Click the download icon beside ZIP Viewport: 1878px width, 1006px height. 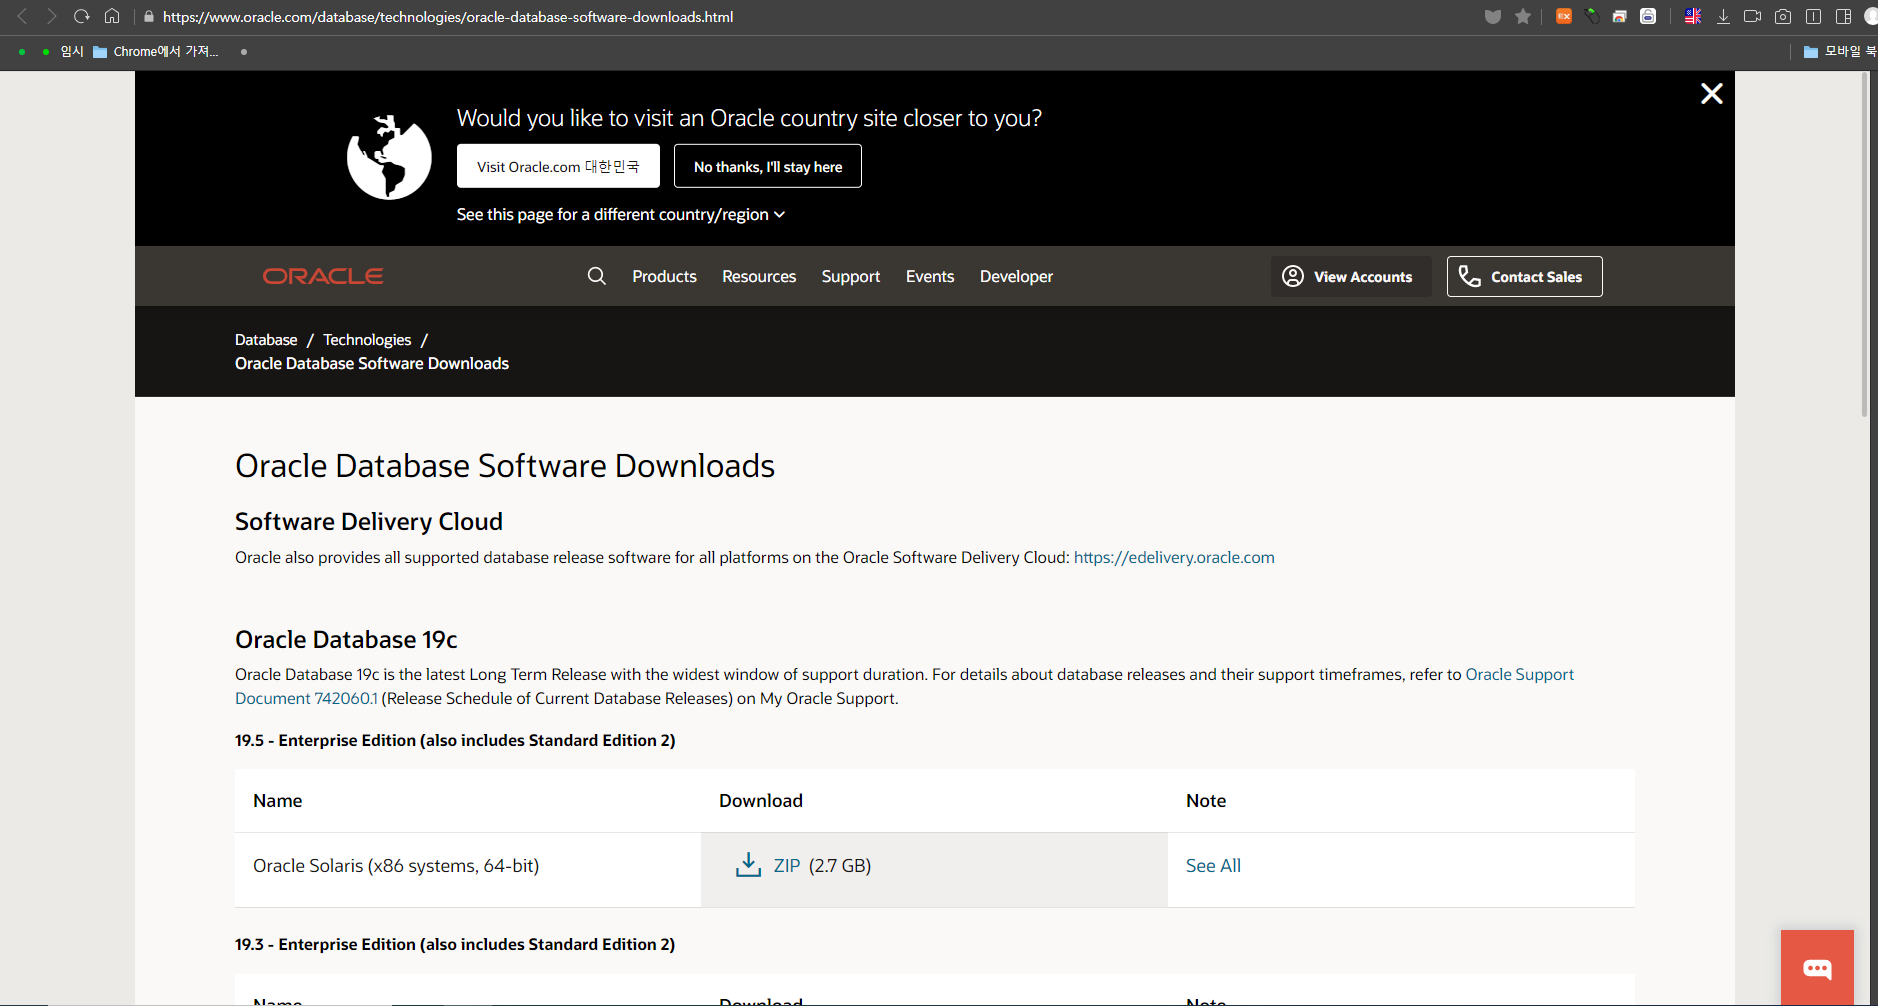(x=748, y=865)
